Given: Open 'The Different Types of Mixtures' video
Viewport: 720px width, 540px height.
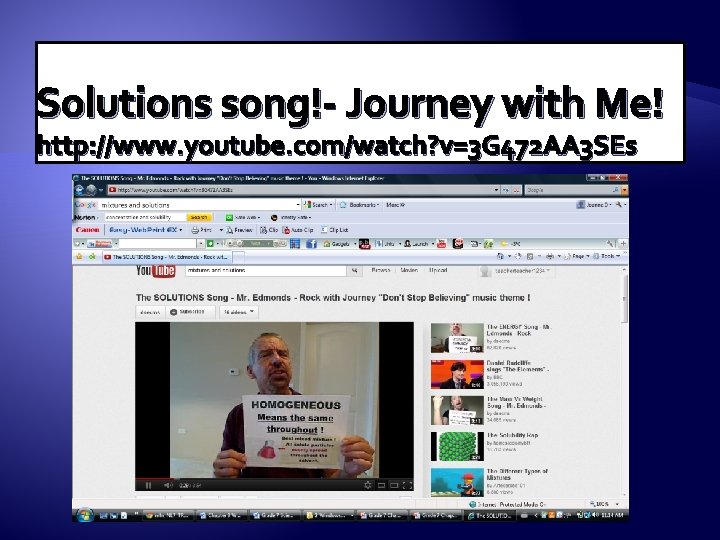Looking at the screenshot, I should tap(457, 482).
